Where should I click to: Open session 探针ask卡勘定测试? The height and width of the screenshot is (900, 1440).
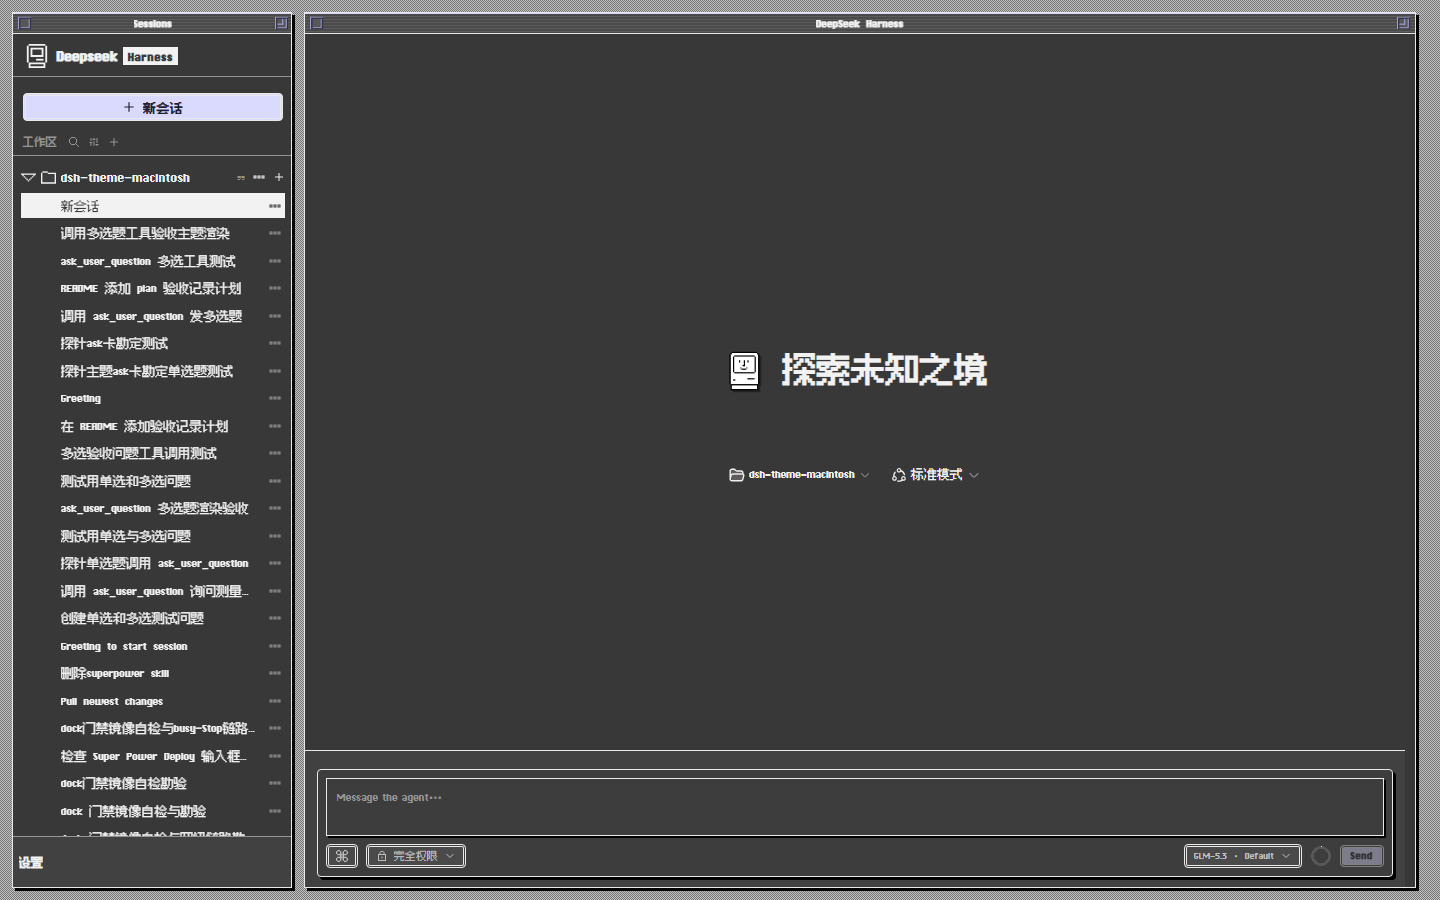point(153,343)
